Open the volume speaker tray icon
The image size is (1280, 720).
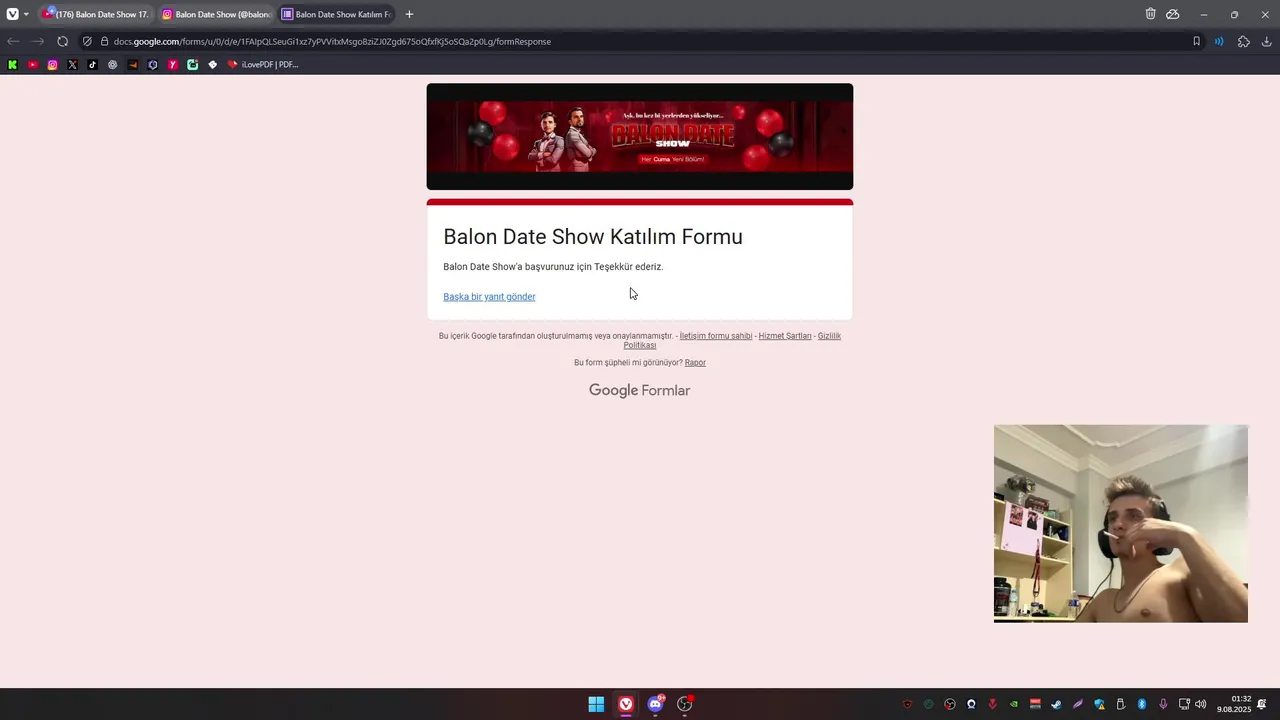coord(1200,704)
